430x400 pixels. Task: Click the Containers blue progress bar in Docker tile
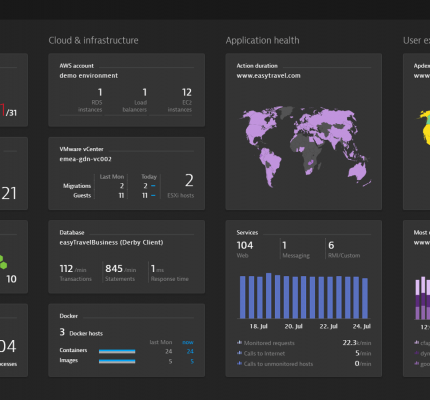click(x=117, y=351)
